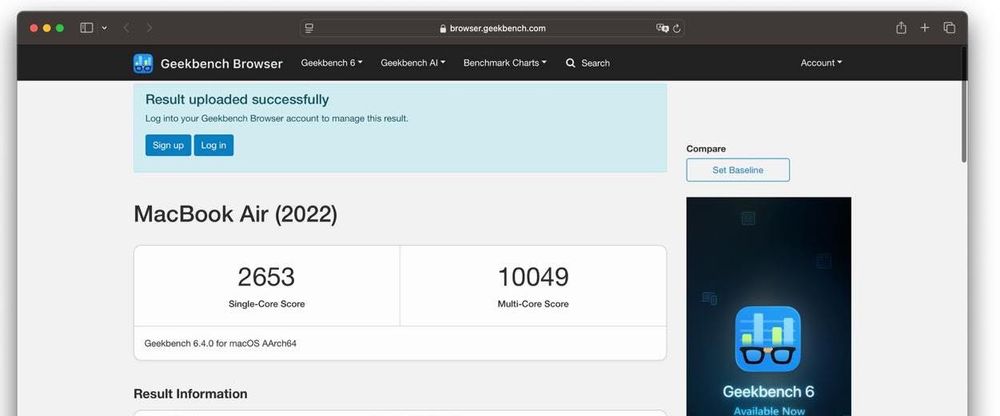Click the green fullscreen window button
1000x416 pixels.
click(x=60, y=28)
